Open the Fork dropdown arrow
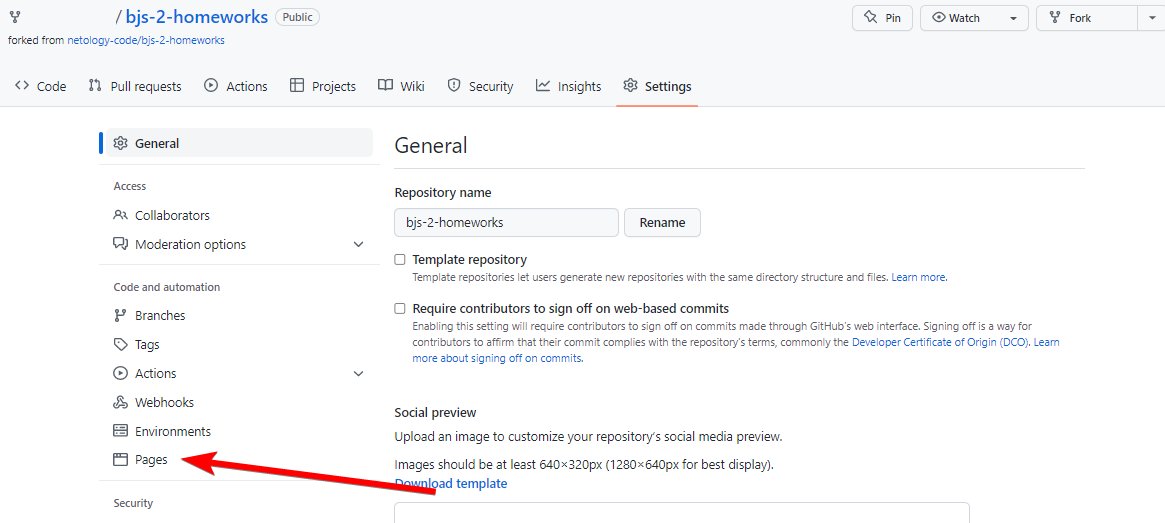This screenshot has height=523, width=1165. click(1150, 18)
